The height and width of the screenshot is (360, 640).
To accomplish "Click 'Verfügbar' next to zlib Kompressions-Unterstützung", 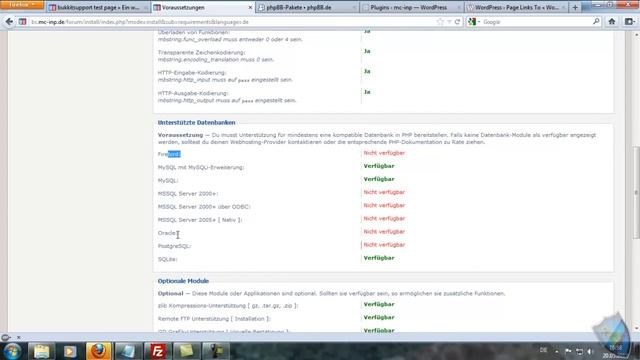I will click(379, 304).
